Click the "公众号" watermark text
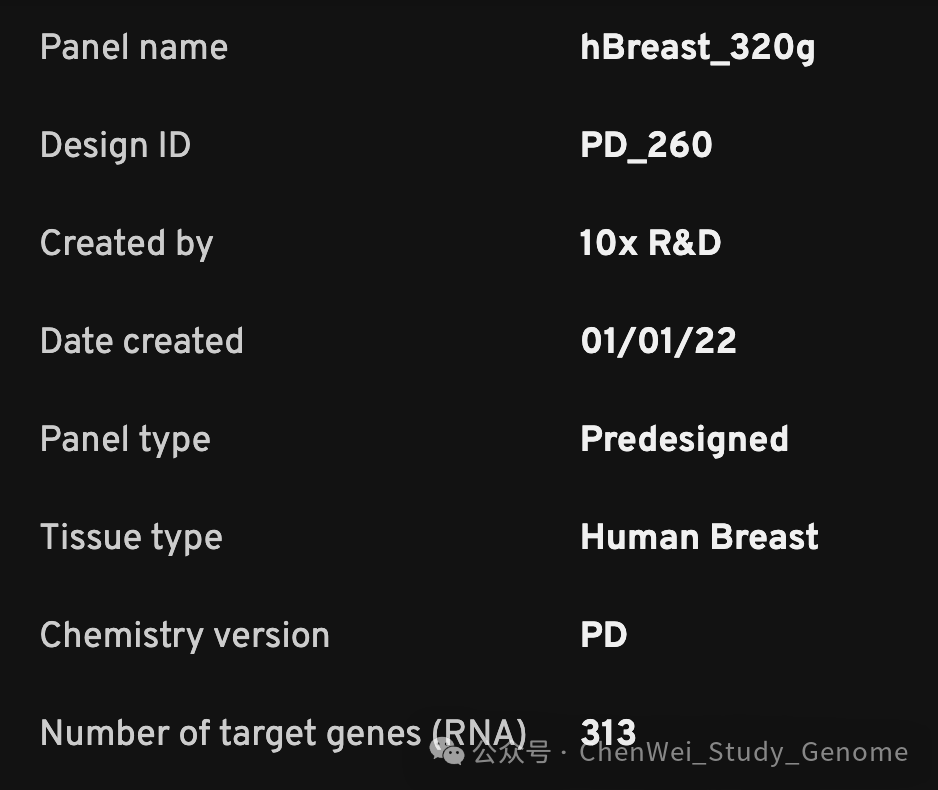The height and width of the screenshot is (790, 938). tap(511, 752)
